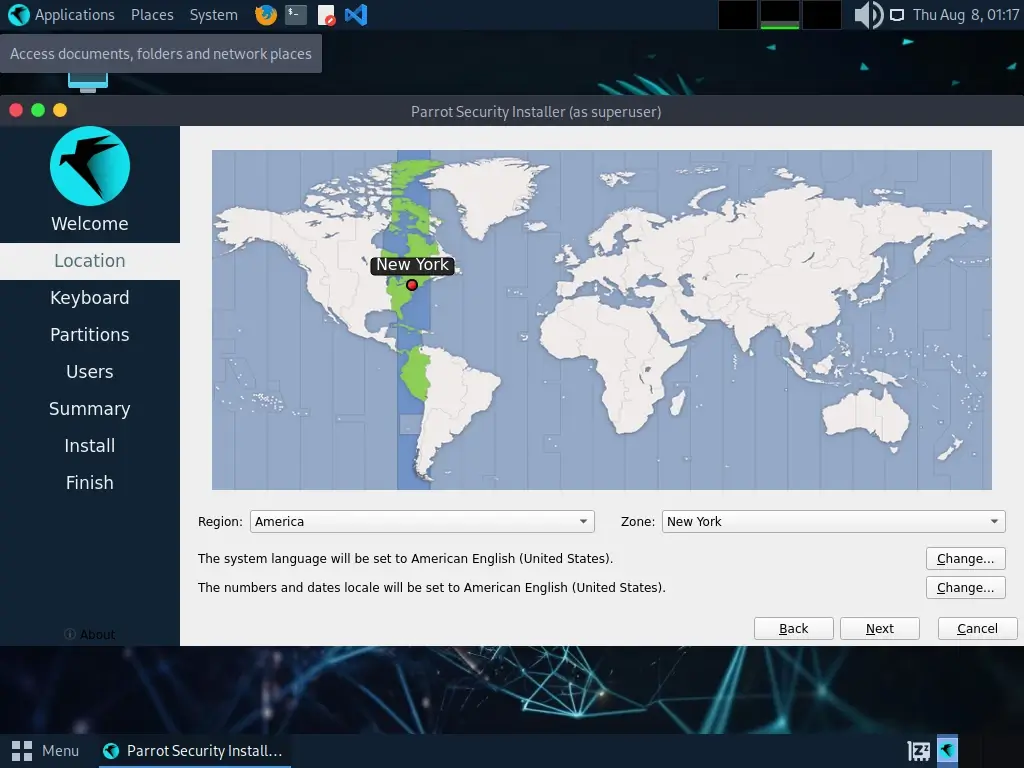This screenshot has width=1024, height=768.
Task: Click the Parrot logo in installer sidebar
Action: tap(90, 166)
